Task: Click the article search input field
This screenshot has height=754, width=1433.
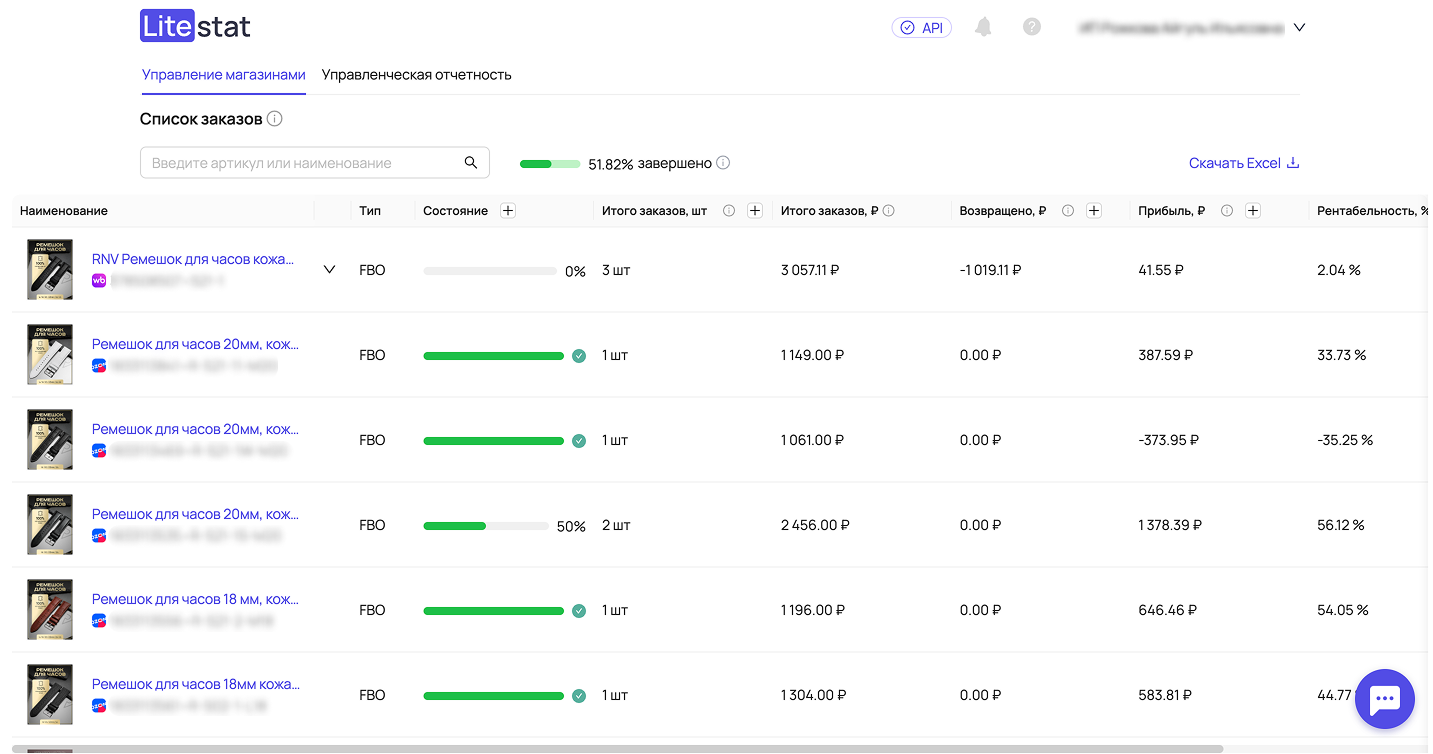Action: [300, 163]
